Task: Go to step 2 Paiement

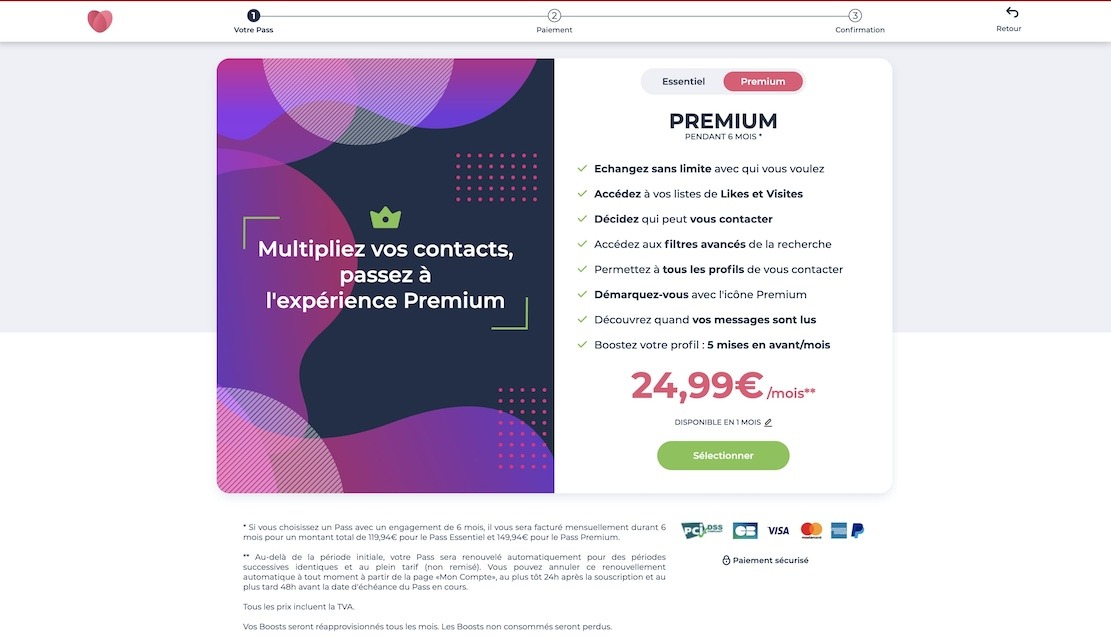Action: [x=554, y=16]
